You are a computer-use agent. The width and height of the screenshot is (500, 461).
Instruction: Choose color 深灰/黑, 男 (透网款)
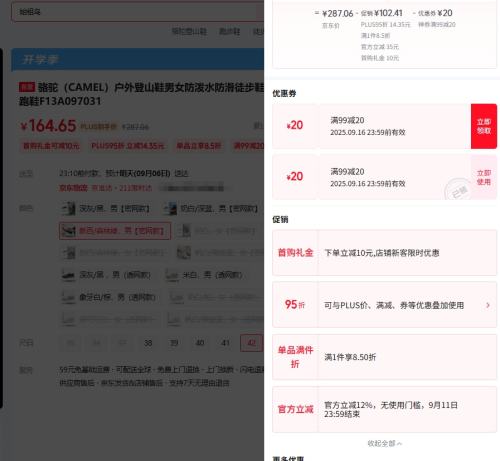(106, 275)
